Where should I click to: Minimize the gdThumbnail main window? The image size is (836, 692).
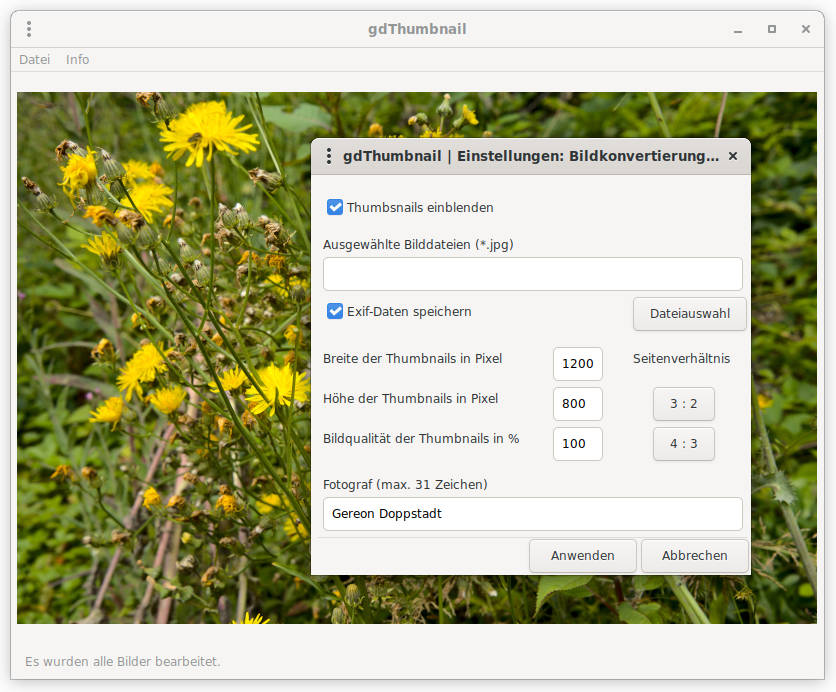click(738, 29)
